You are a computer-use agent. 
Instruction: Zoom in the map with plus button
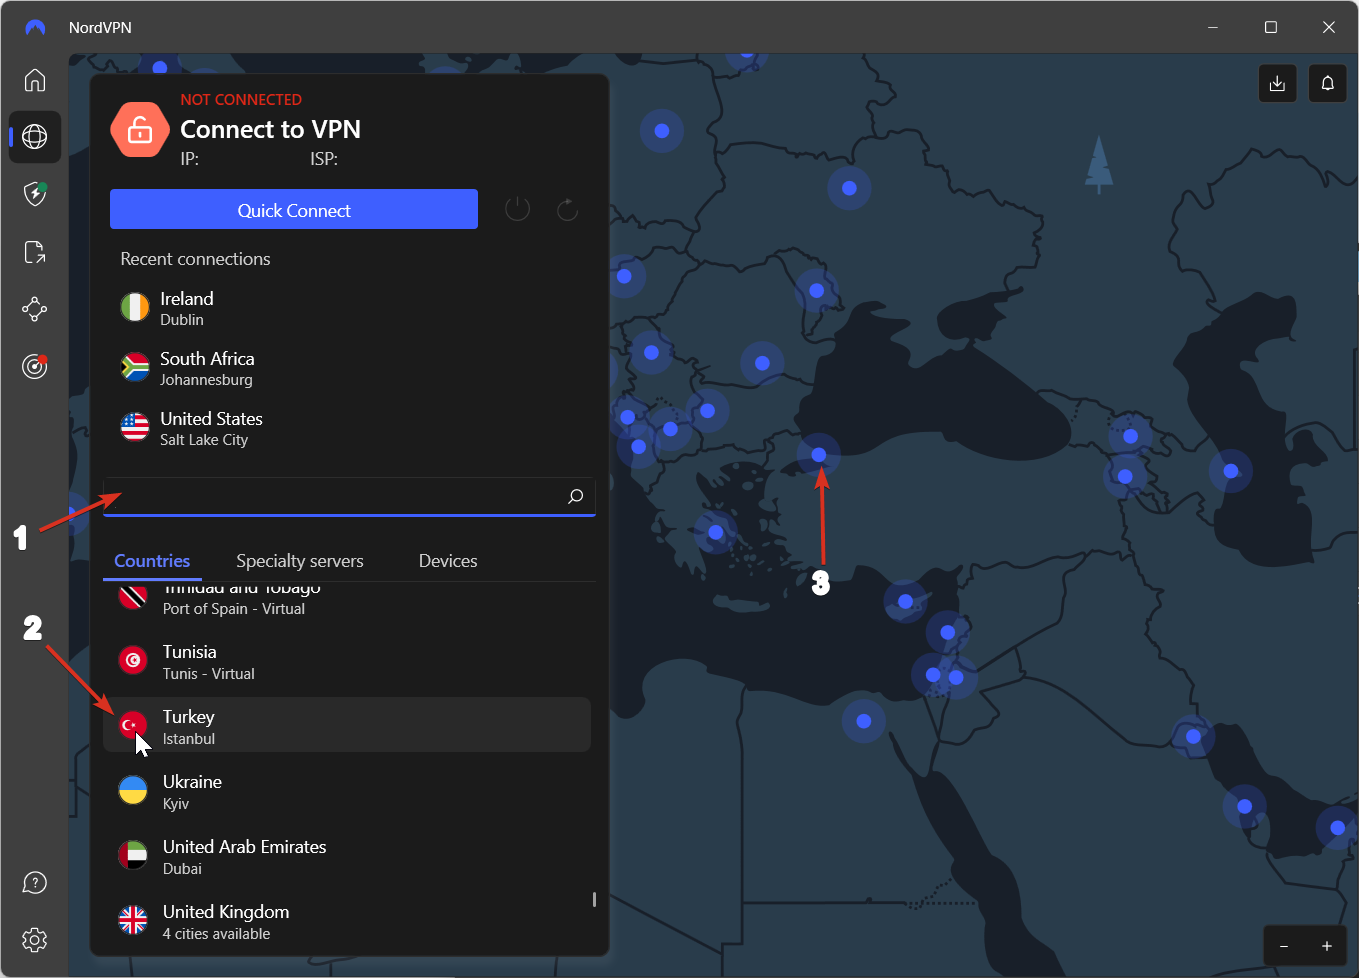(1327, 946)
